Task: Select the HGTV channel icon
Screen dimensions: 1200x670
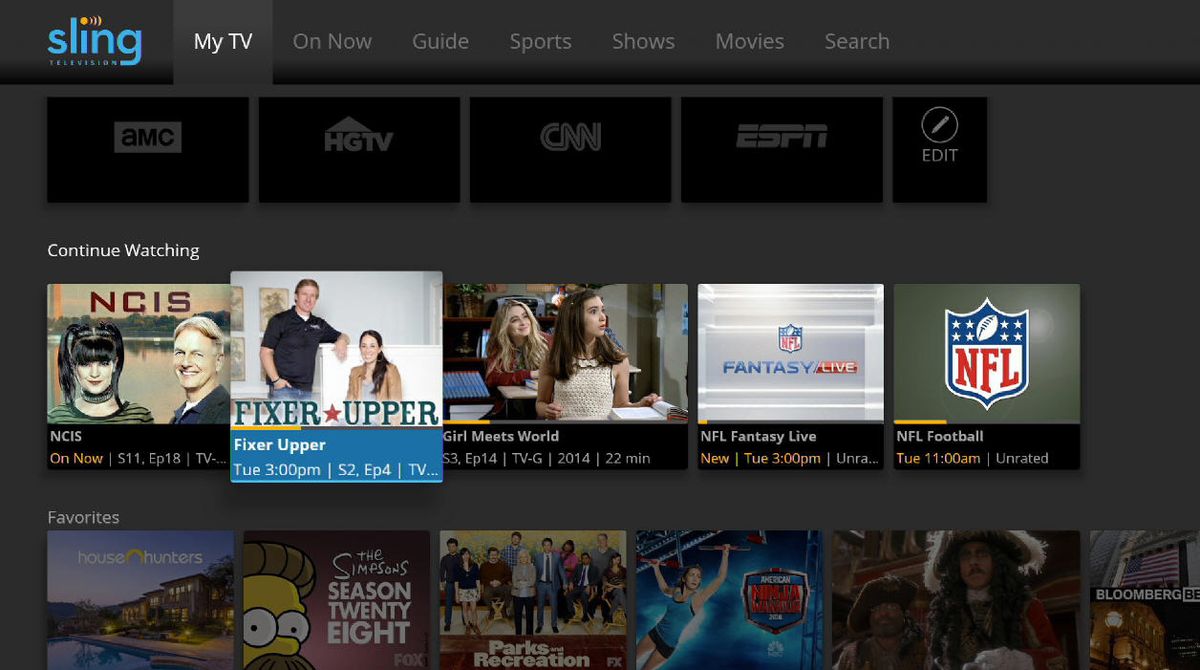Action: coord(358,148)
